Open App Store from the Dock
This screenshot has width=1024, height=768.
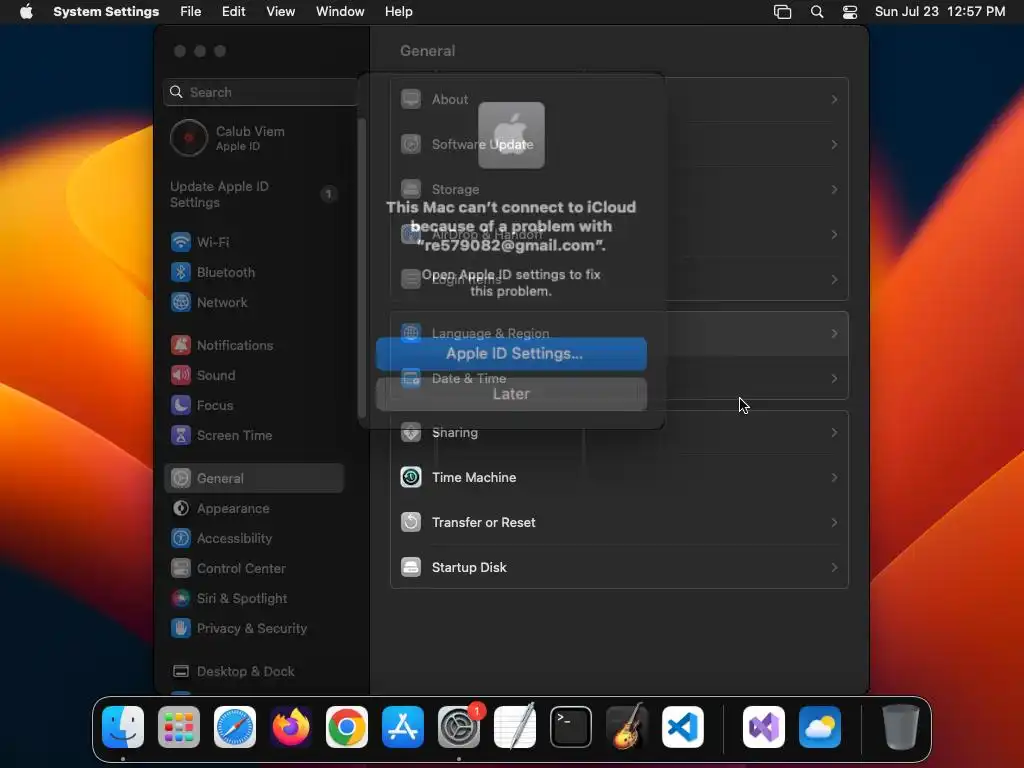coord(403,727)
